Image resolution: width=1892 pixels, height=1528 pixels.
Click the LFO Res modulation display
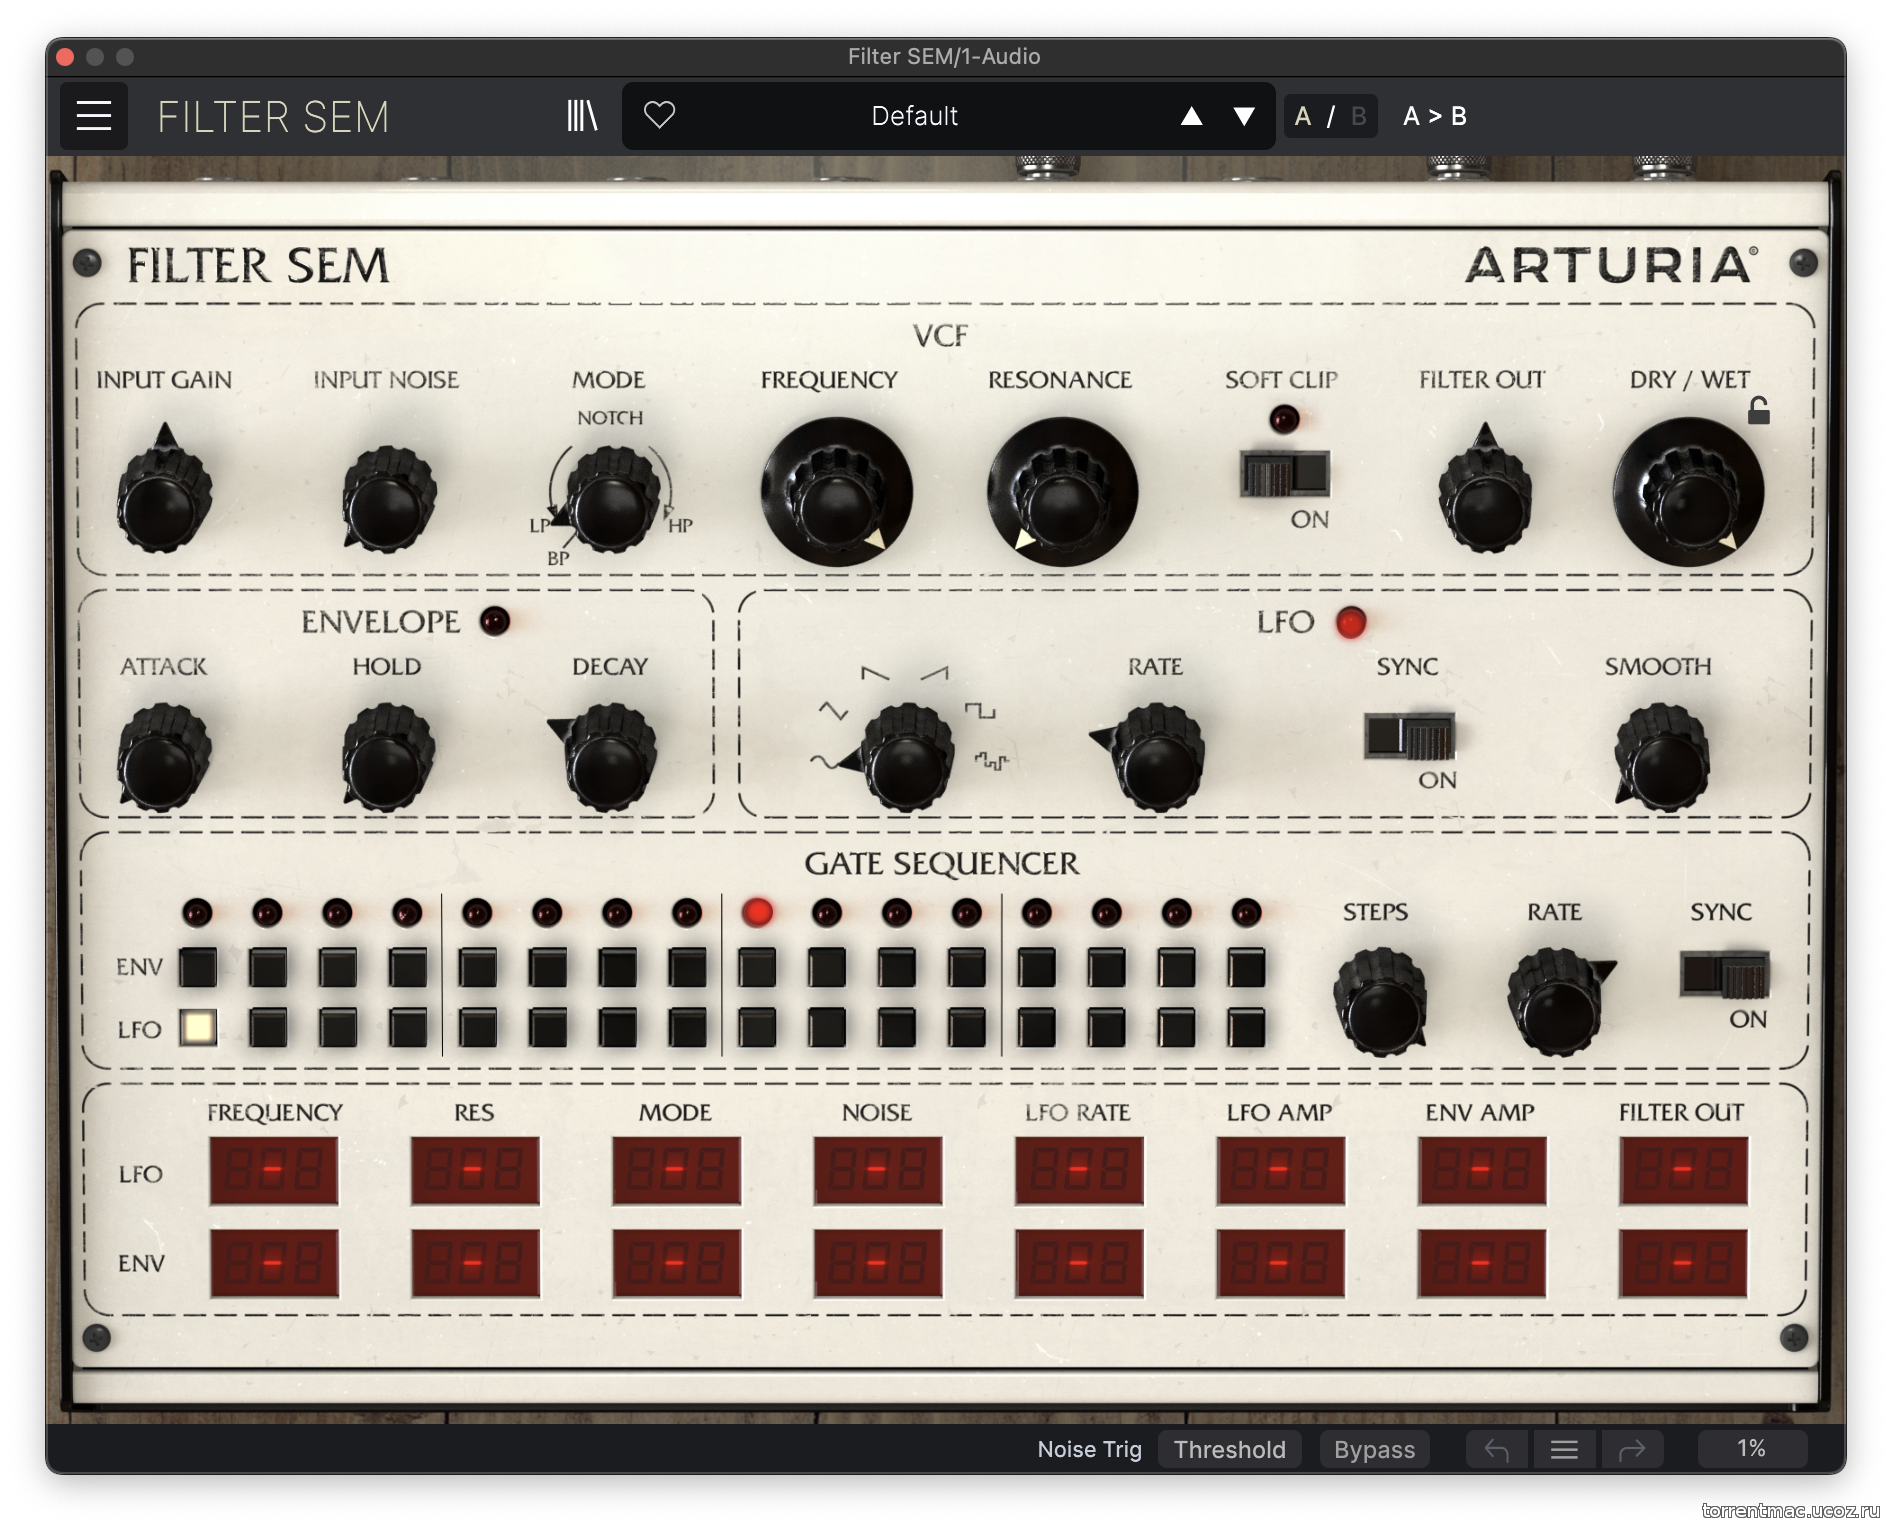[x=474, y=1169]
